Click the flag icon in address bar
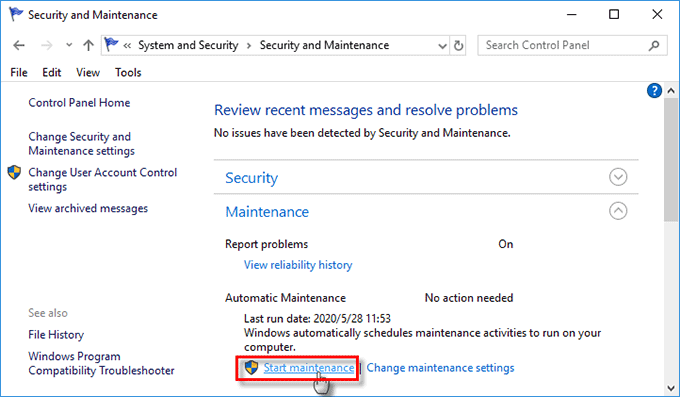Screen dimensions: 680x397 pyautogui.click(x=111, y=45)
